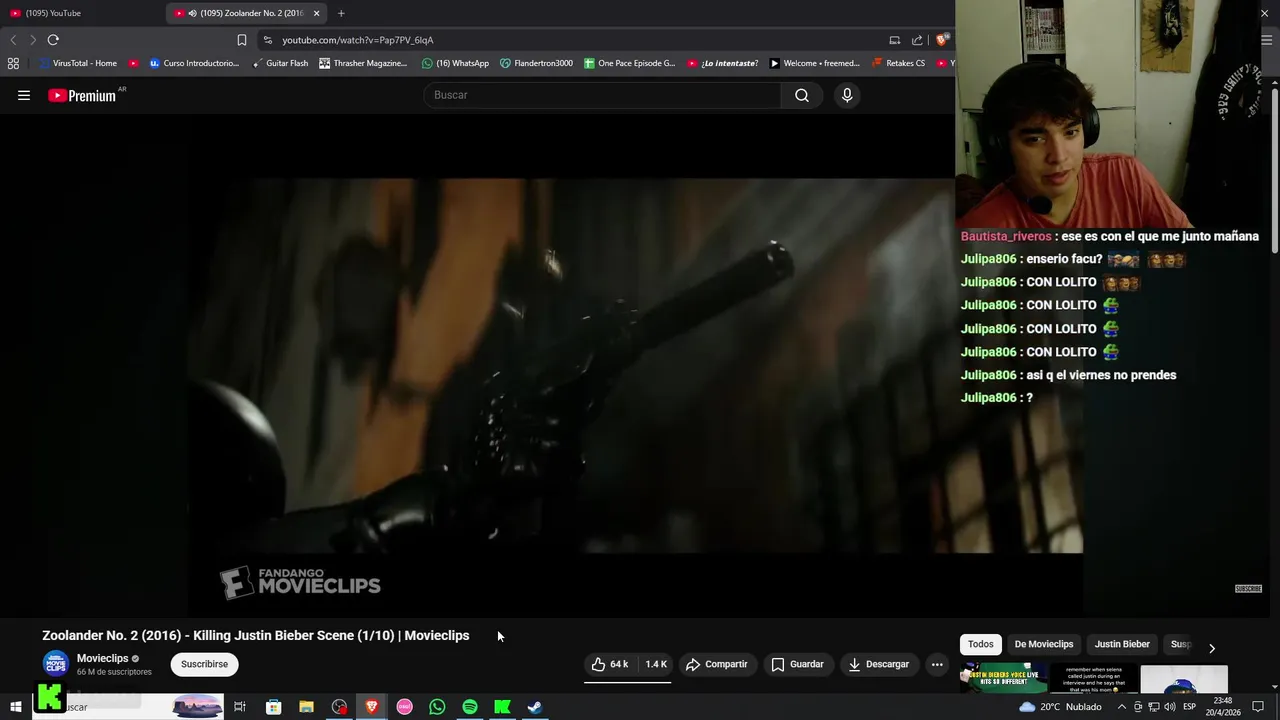Open new browser tab with plus

(x=341, y=13)
